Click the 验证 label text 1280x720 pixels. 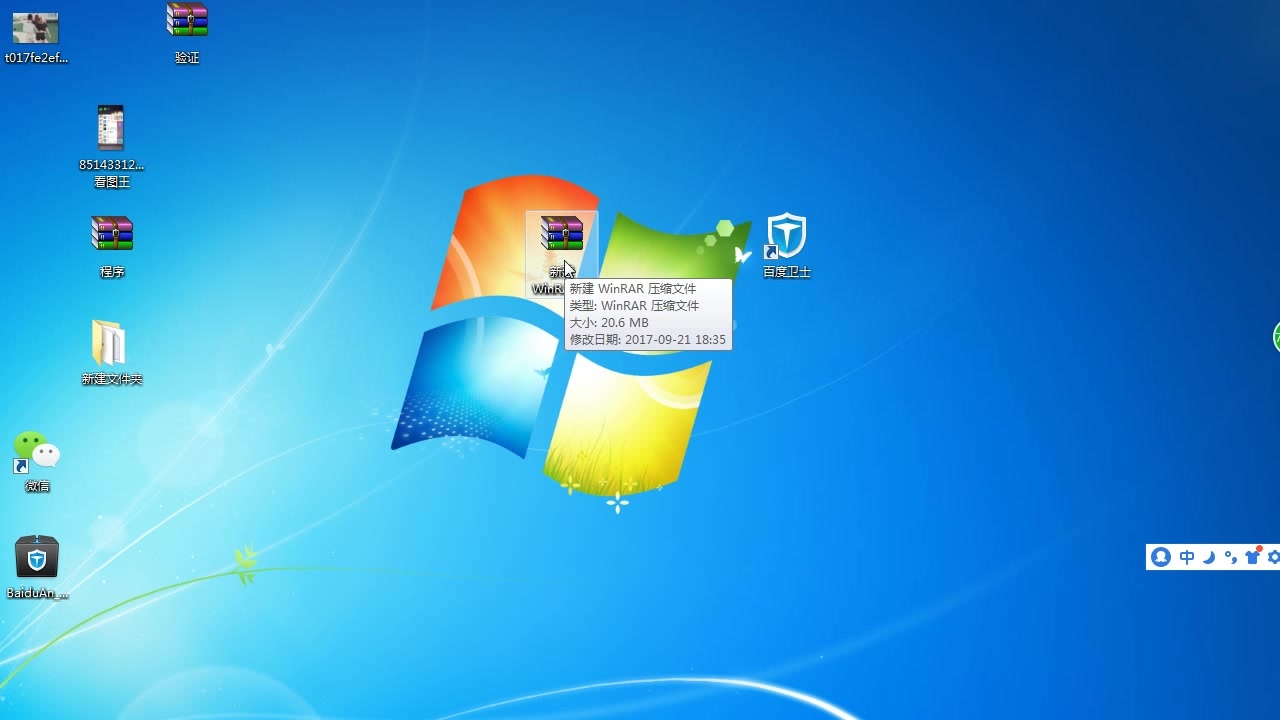pos(187,58)
